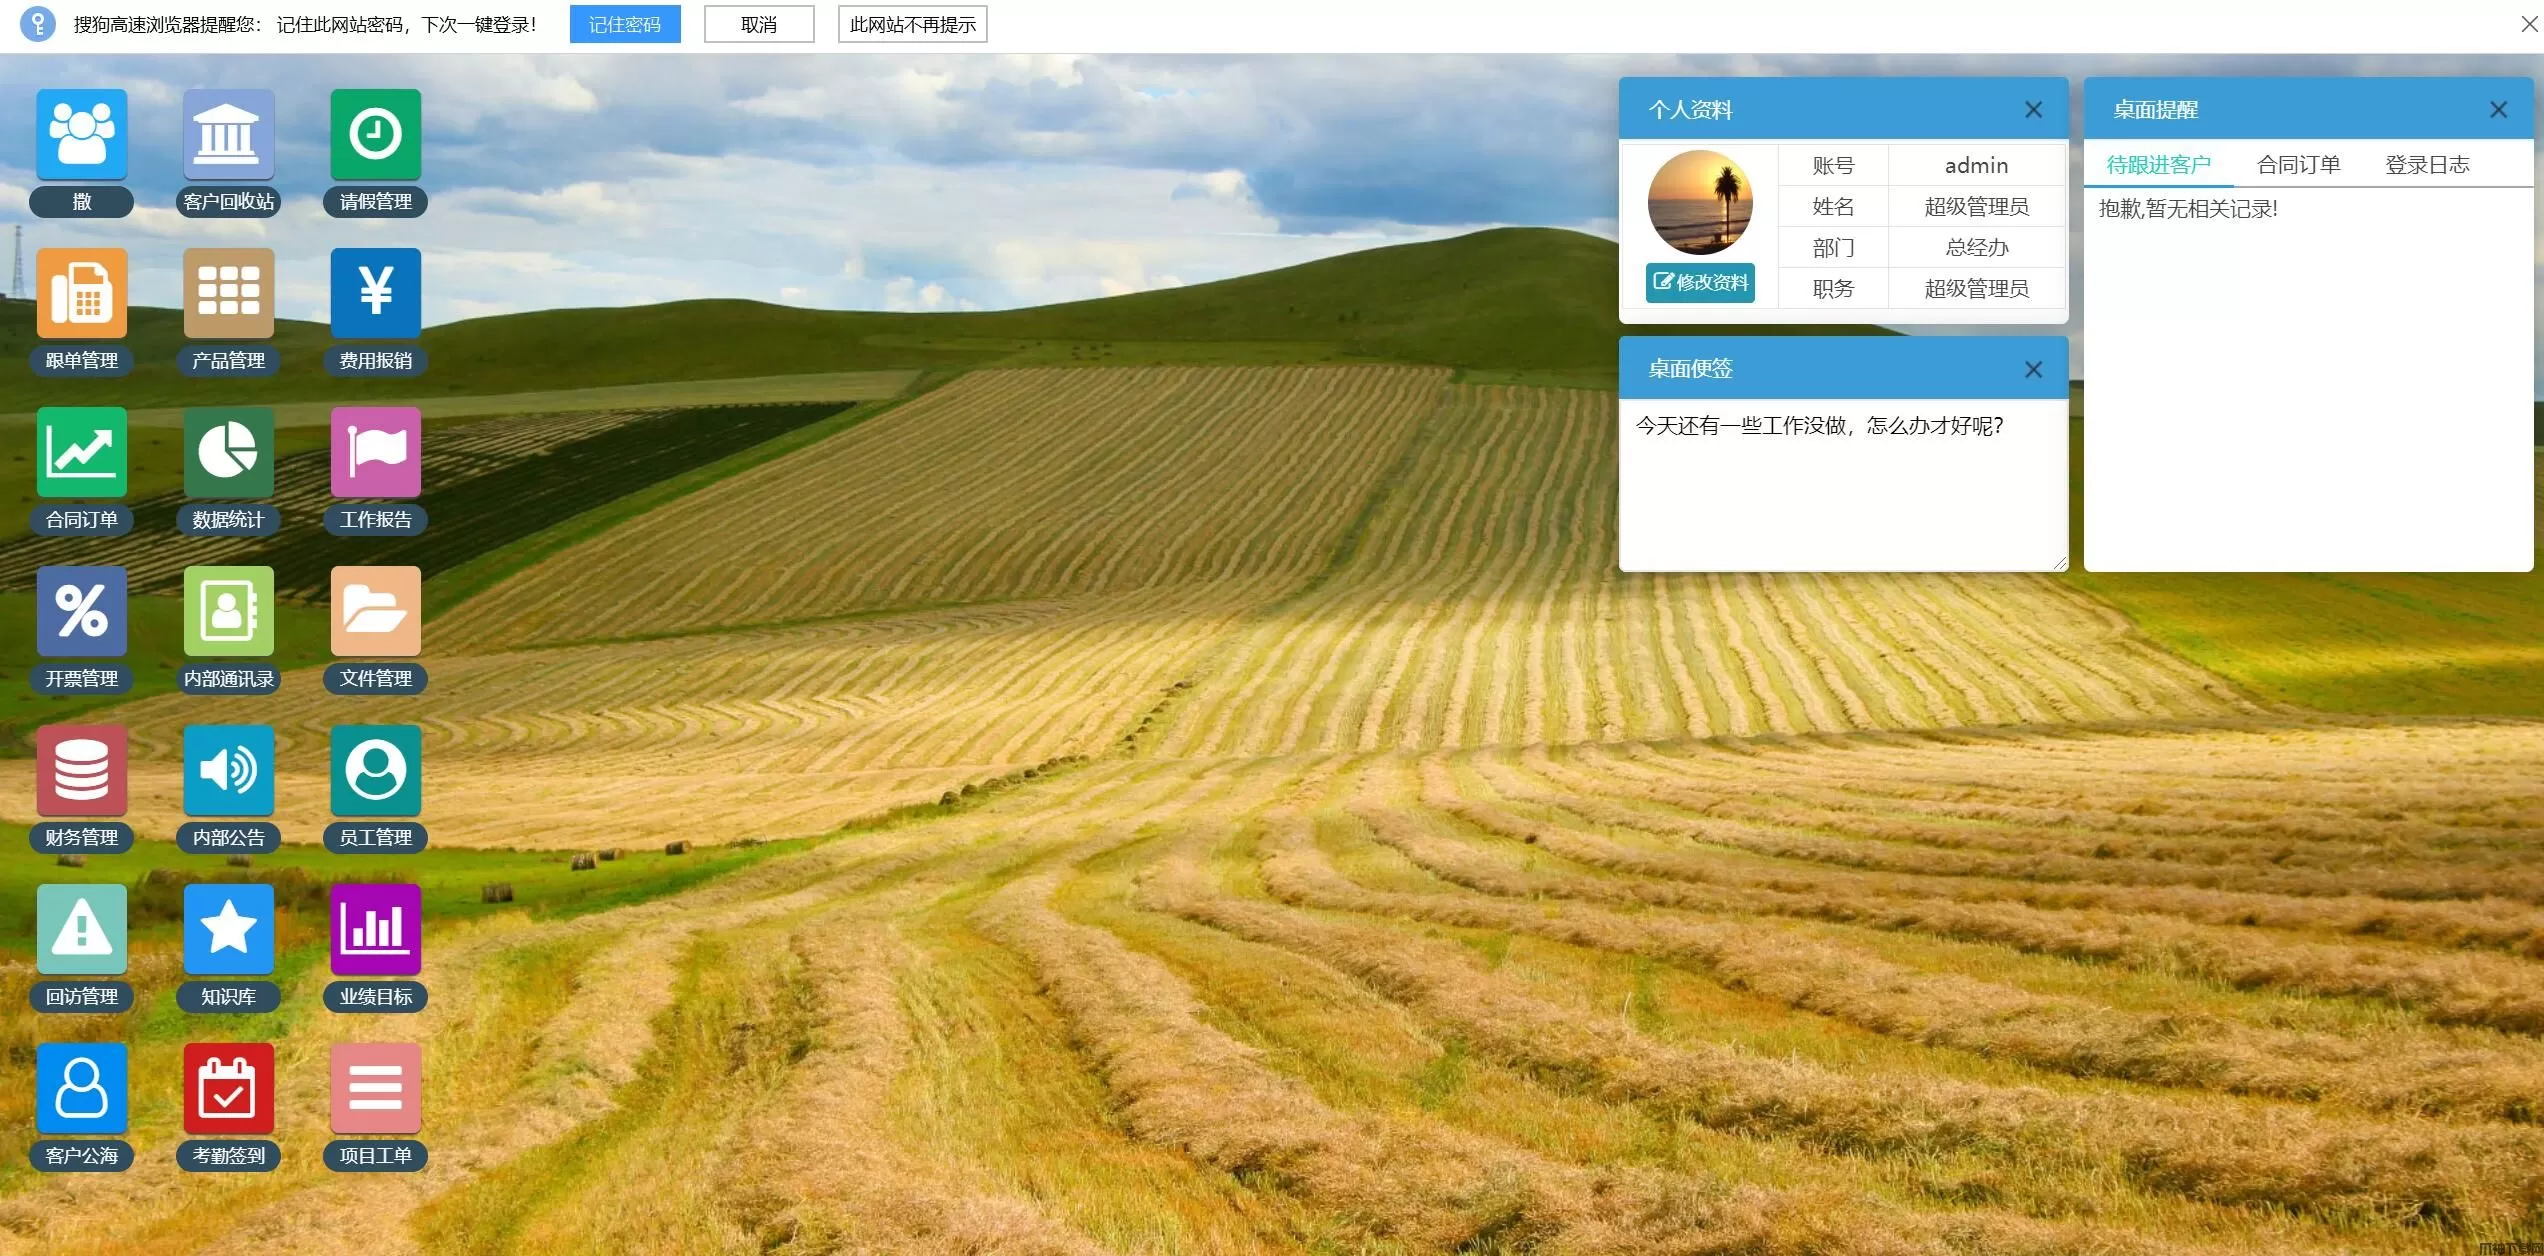Select the 待跟进客户 tab

tap(2158, 165)
